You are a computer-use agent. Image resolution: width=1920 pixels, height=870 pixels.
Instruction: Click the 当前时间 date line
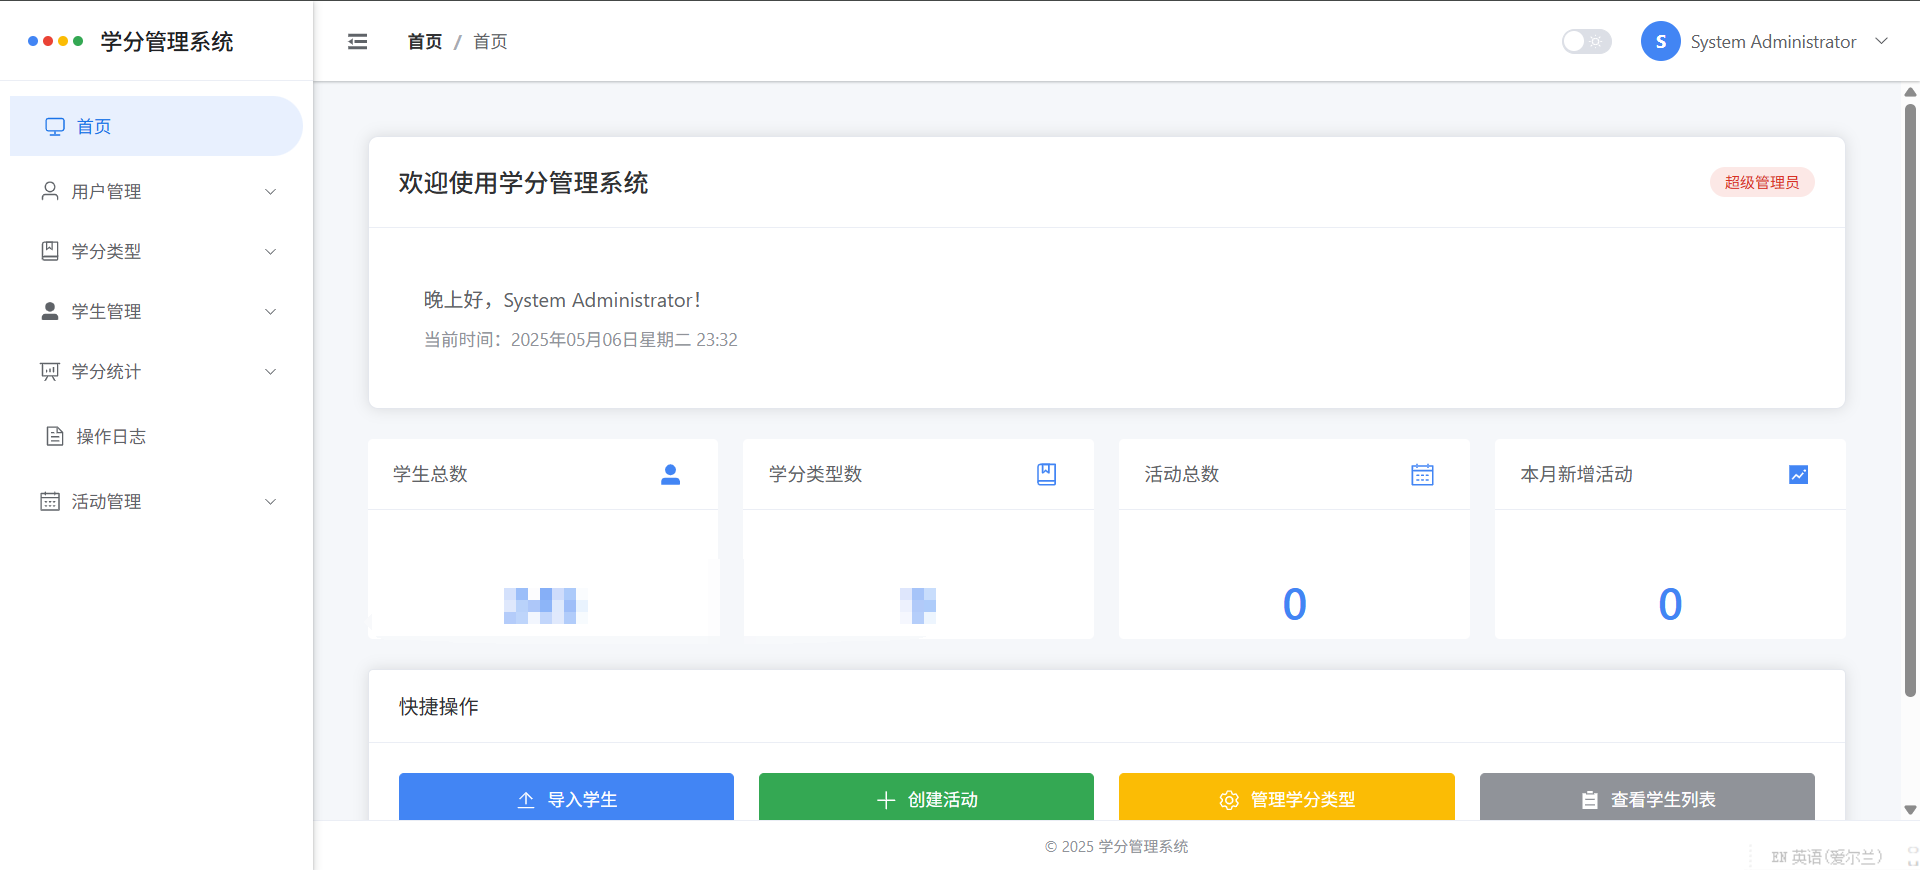(x=581, y=340)
